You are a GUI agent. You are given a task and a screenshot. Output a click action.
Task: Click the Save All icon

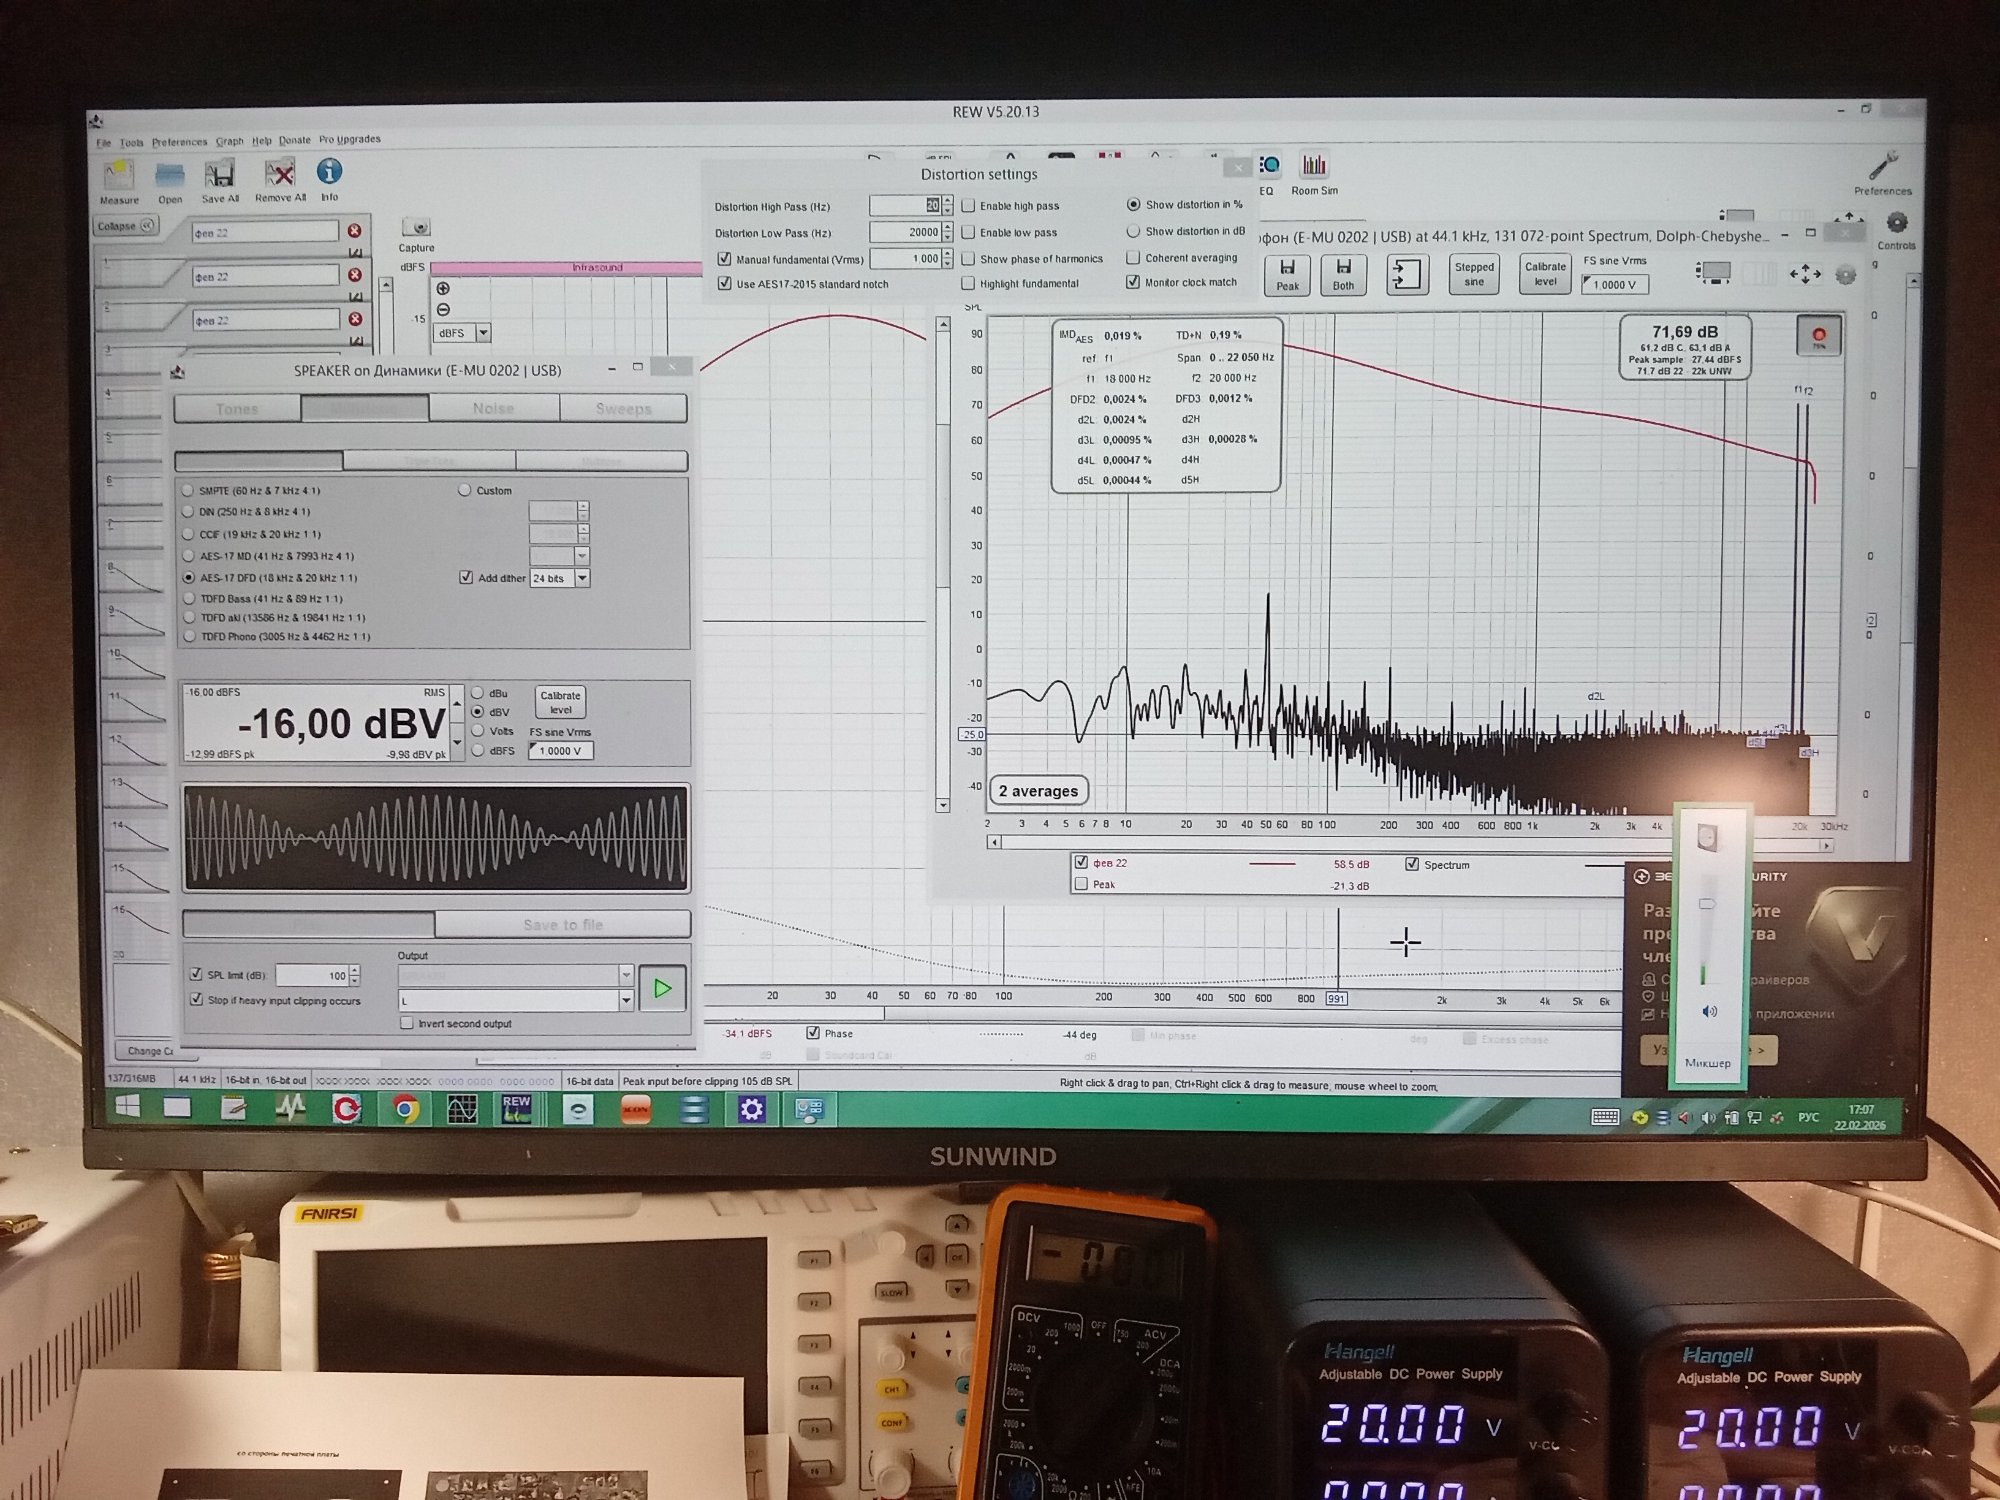[x=219, y=174]
